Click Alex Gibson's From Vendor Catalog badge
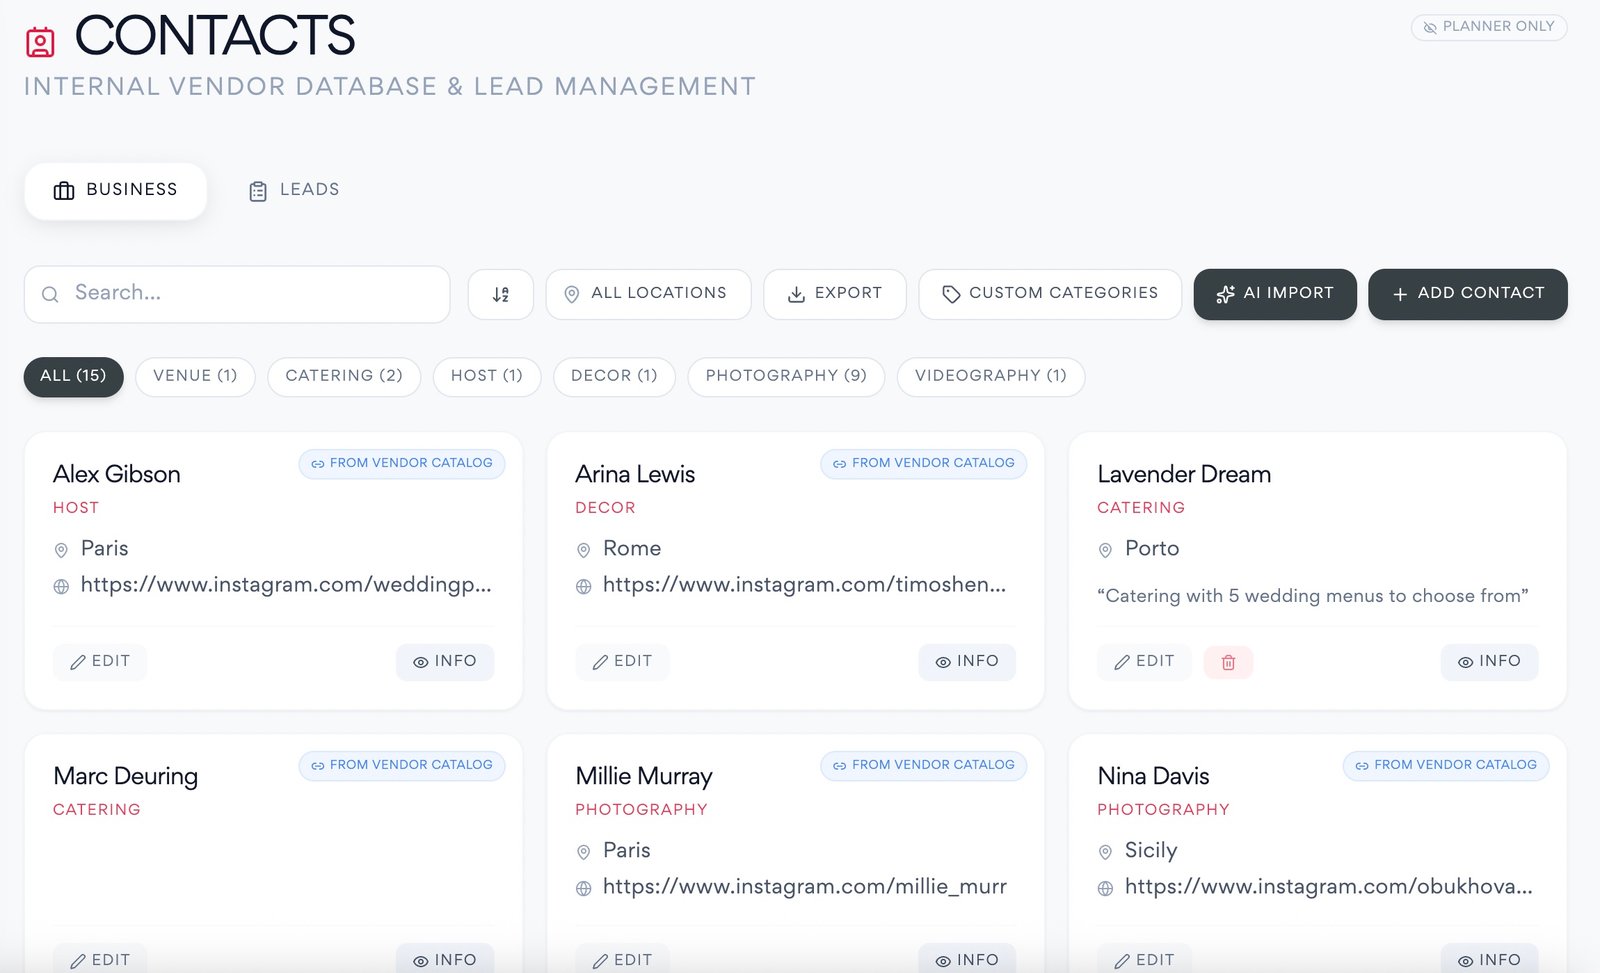1600x973 pixels. 402,464
